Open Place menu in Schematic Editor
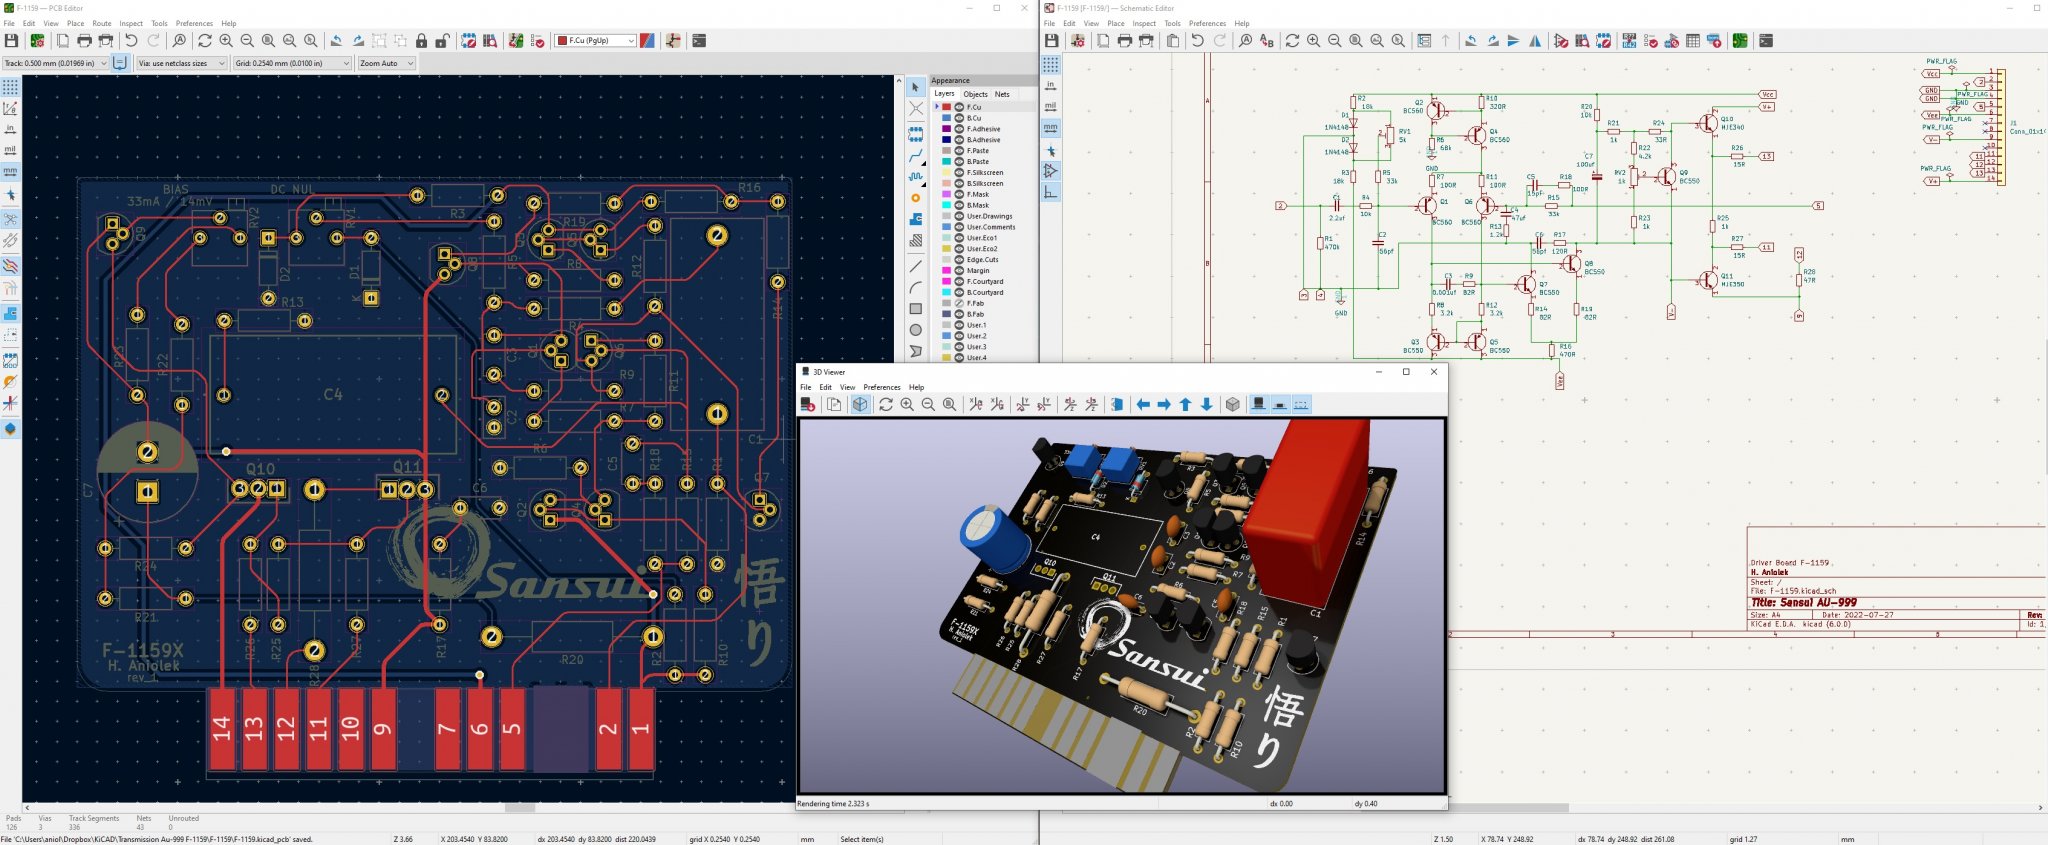 tap(1116, 23)
